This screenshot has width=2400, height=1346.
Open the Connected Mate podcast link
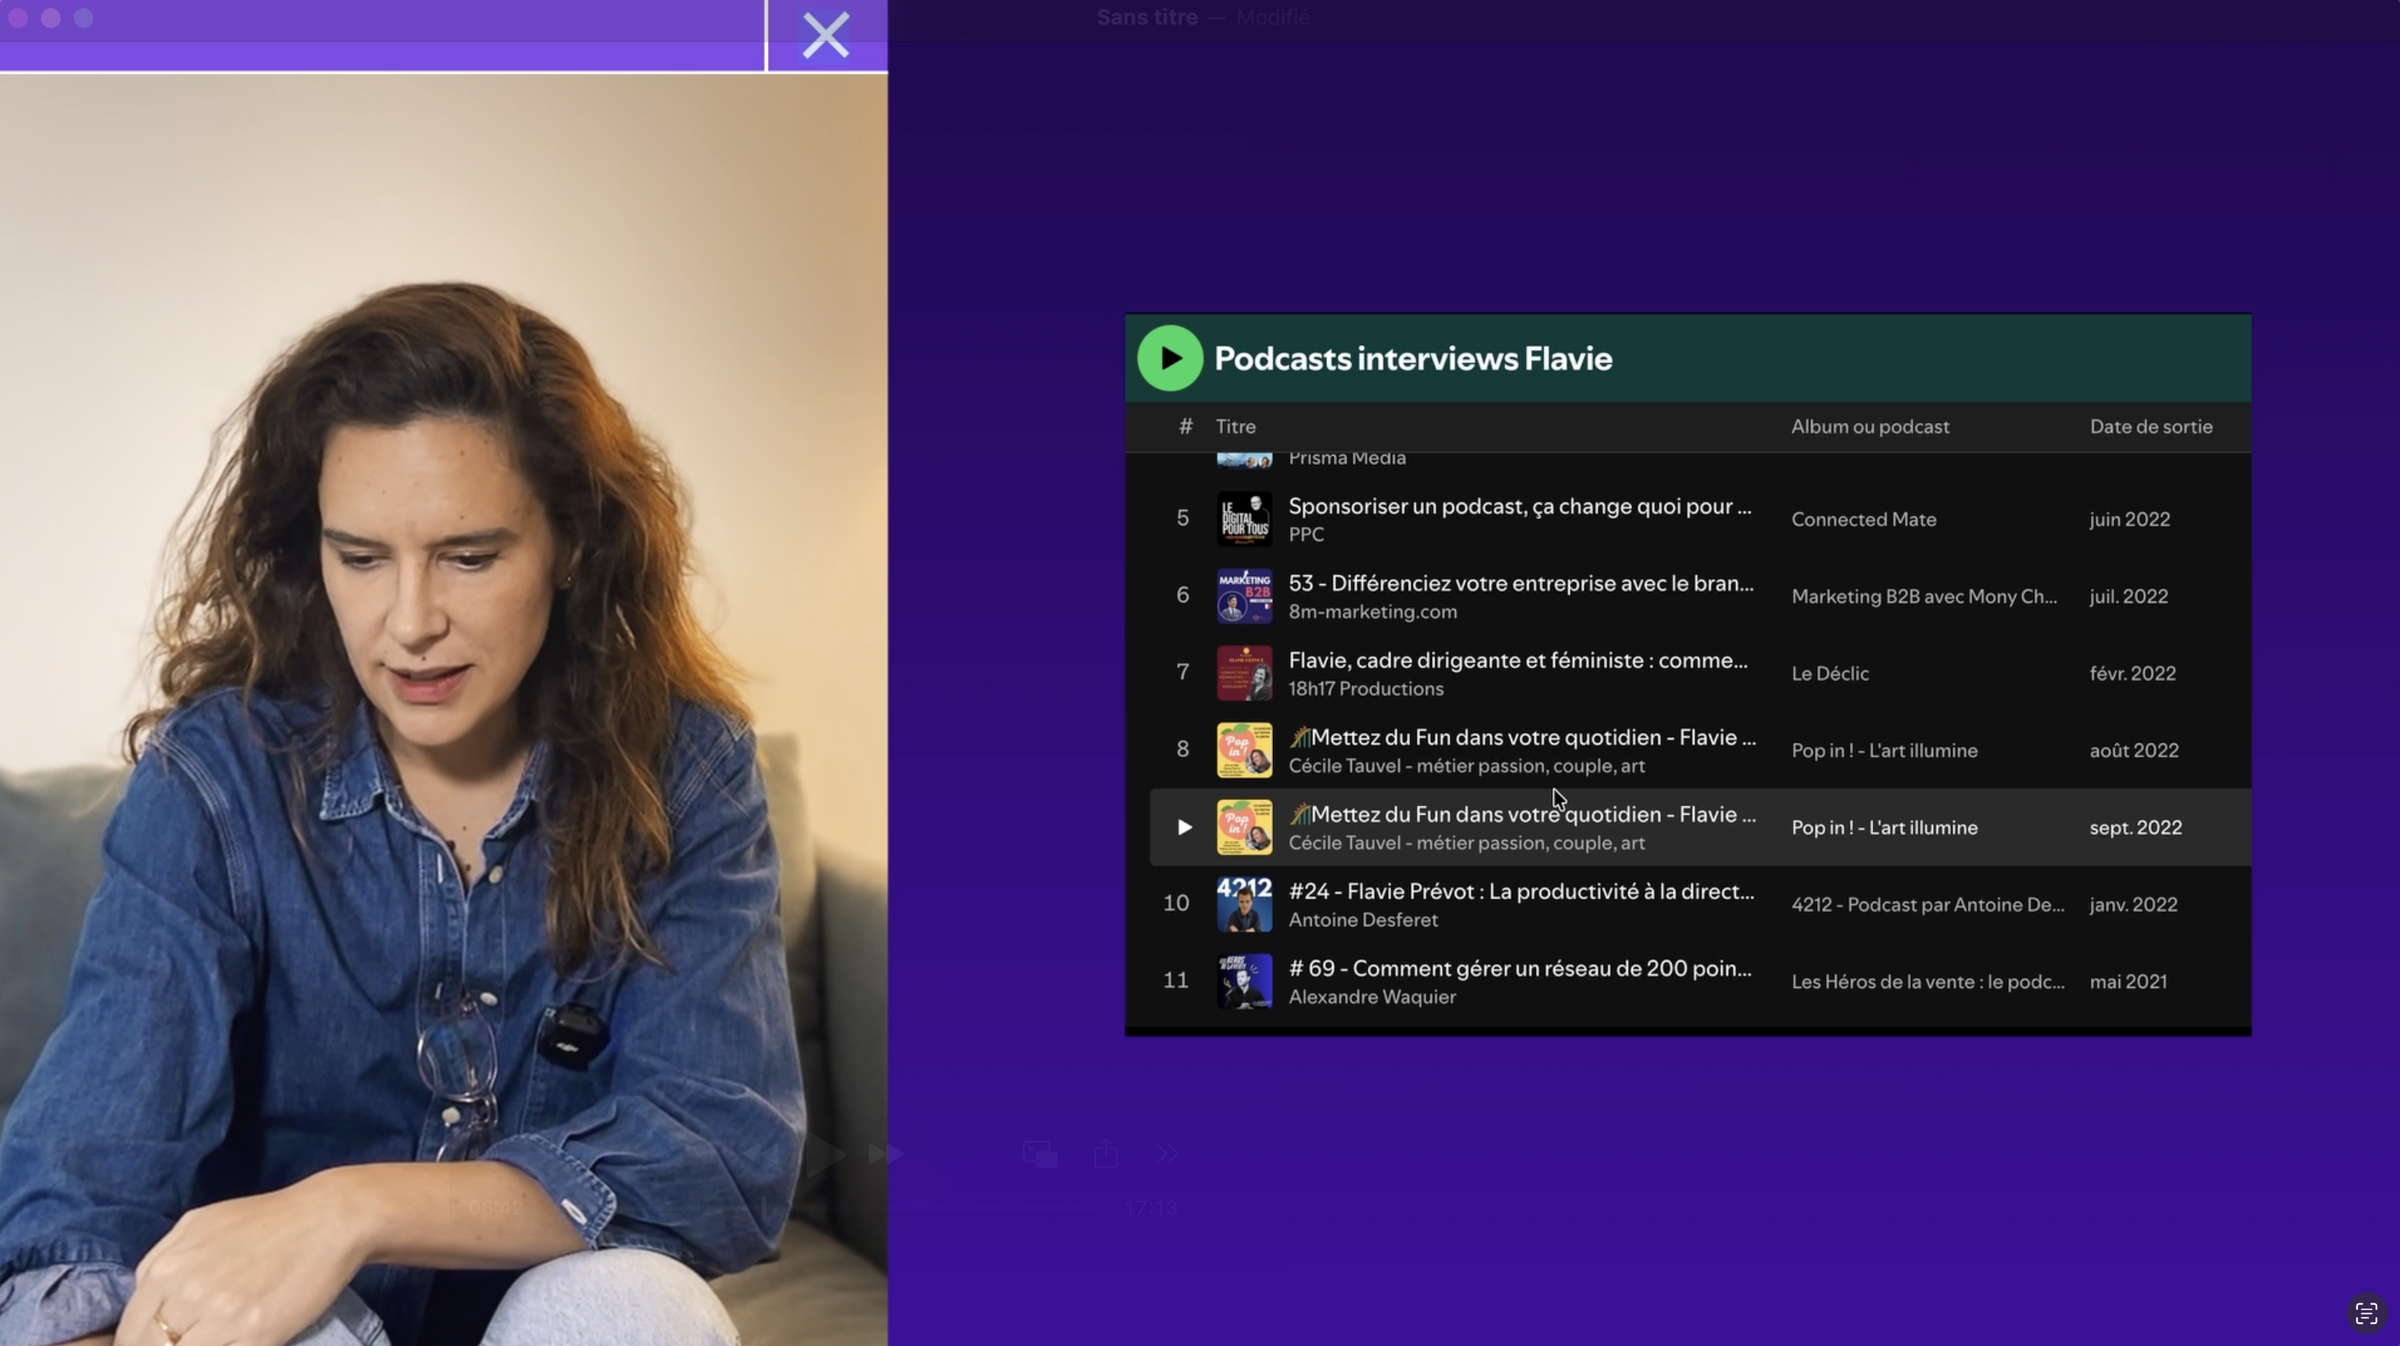[1864, 519]
